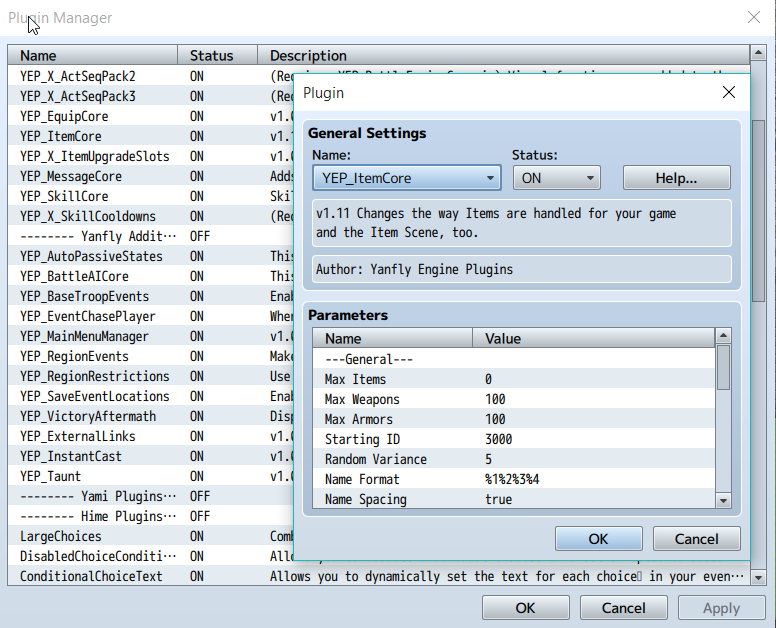Image resolution: width=776 pixels, height=628 pixels.
Task: Select the DisabledChoiceConditi… plugin row
Action: [x=150, y=556]
